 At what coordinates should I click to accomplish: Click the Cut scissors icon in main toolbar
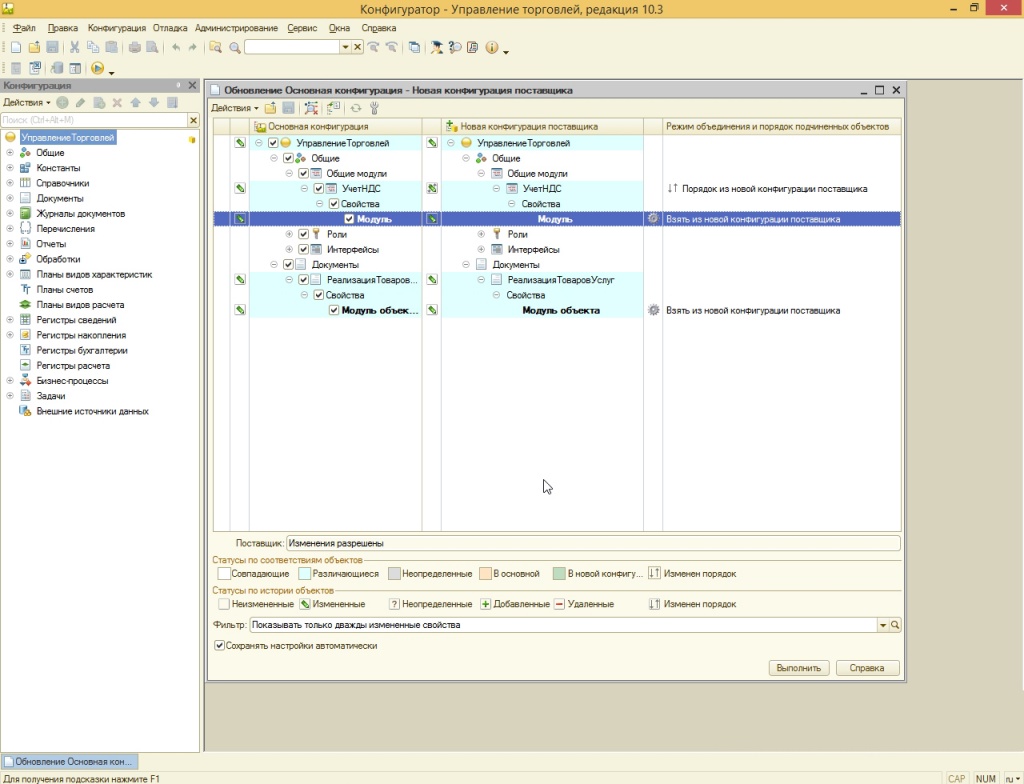[75, 47]
